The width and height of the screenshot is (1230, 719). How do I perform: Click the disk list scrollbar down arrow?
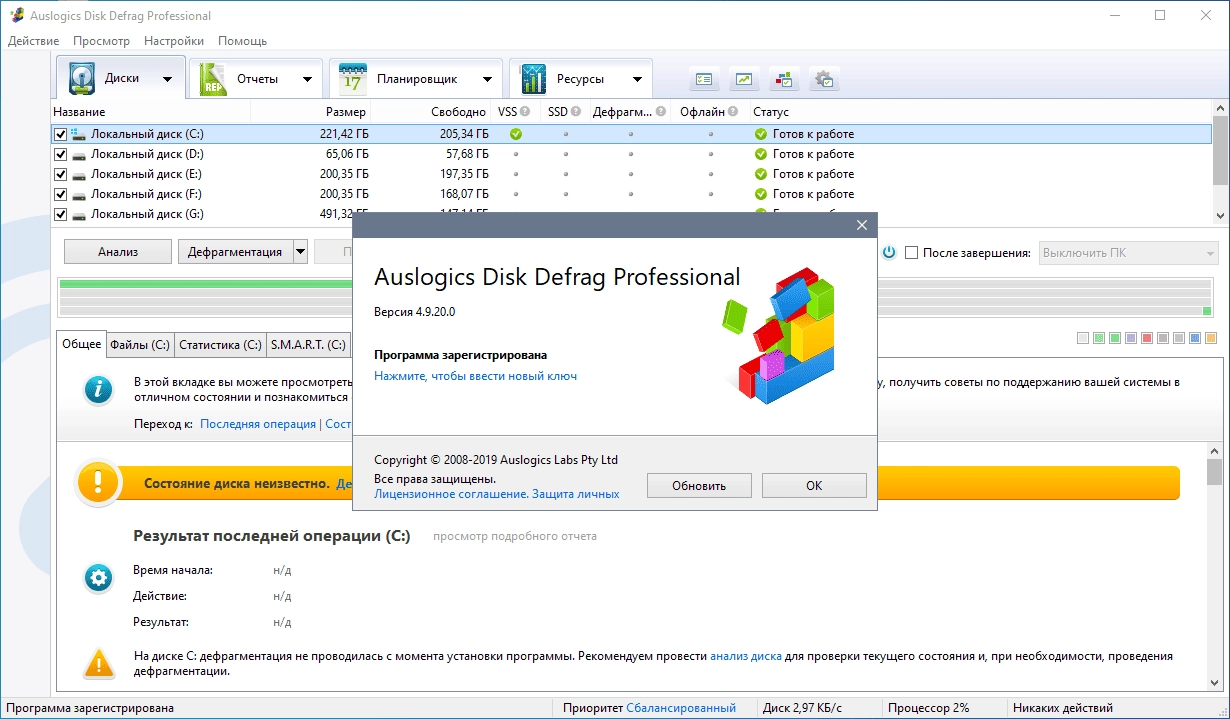click(x=1220, y=215)
